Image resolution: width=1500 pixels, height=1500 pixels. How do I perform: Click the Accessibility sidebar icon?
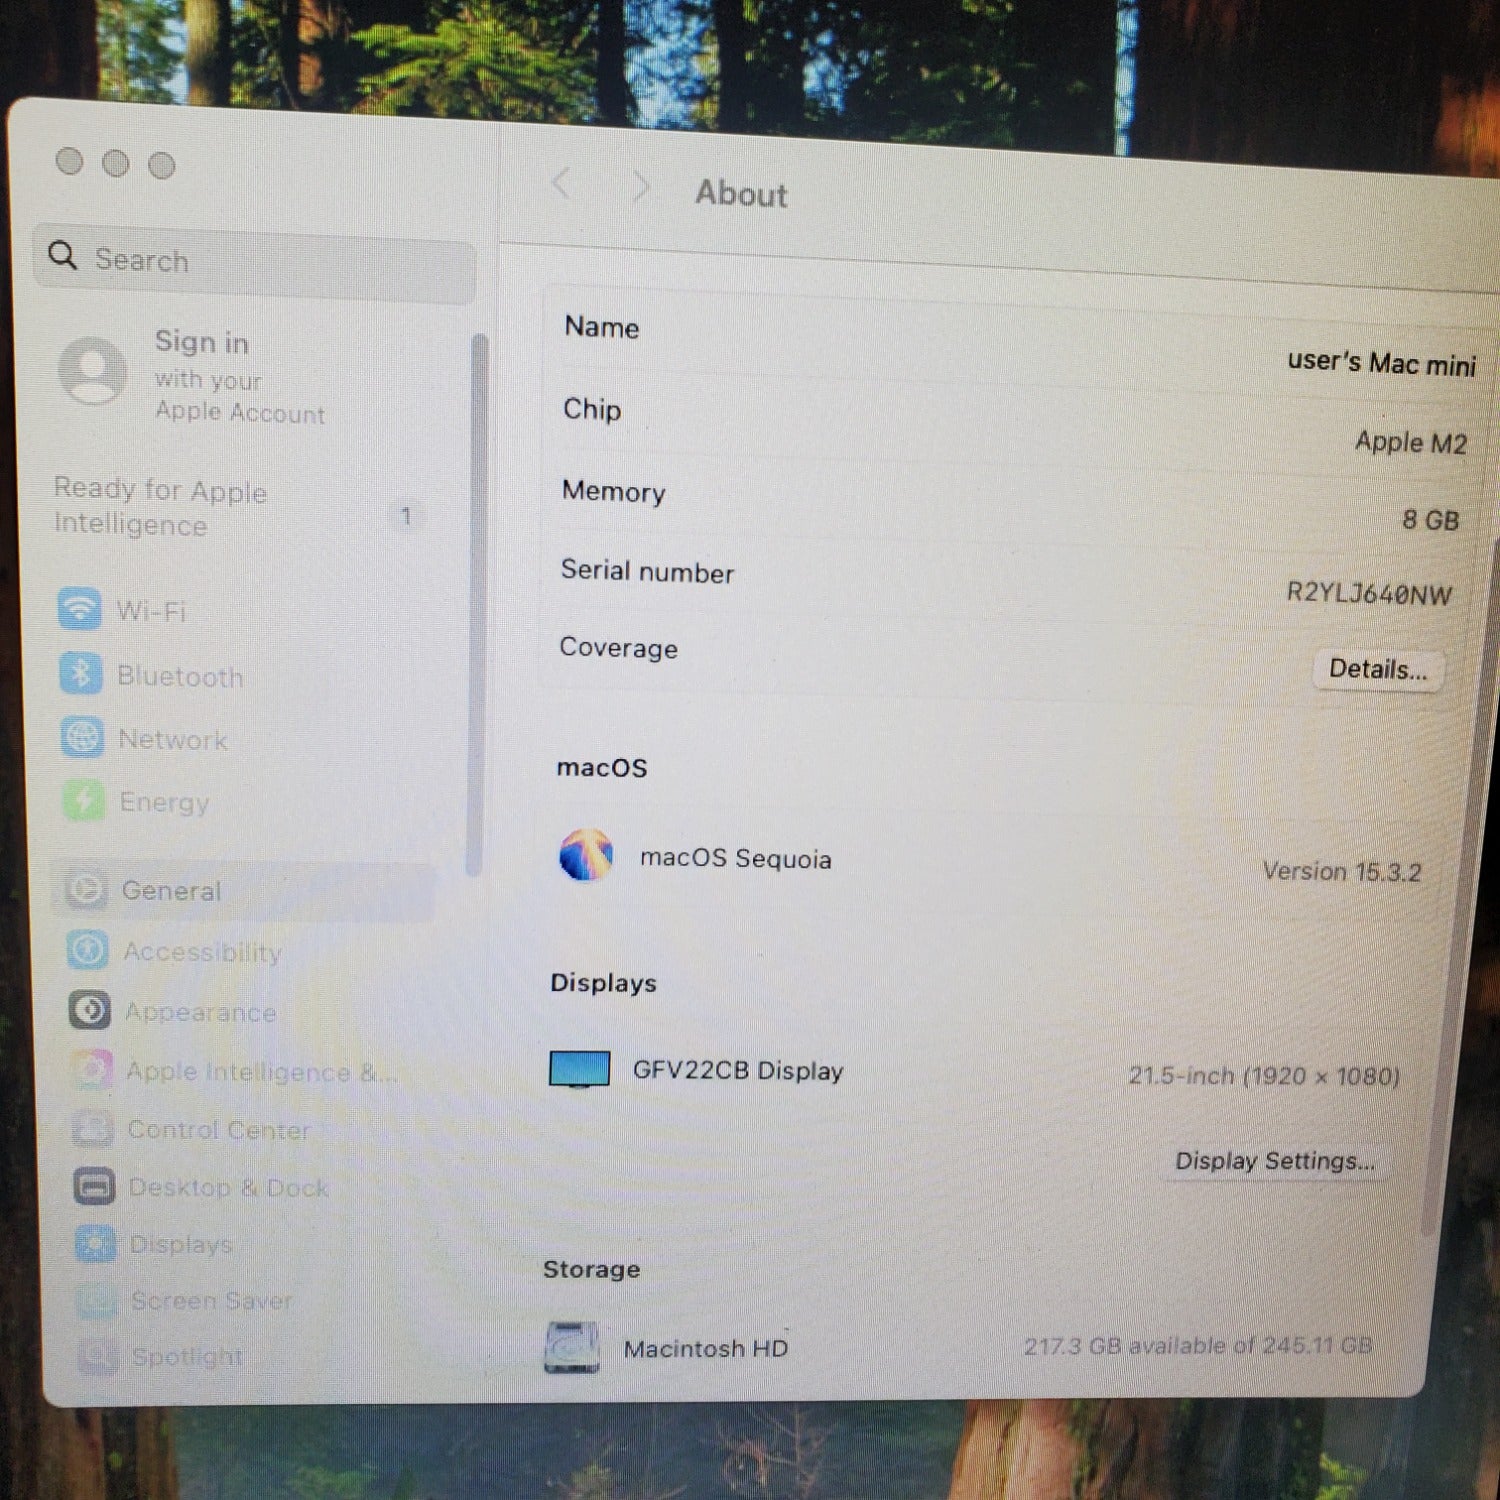88,950
